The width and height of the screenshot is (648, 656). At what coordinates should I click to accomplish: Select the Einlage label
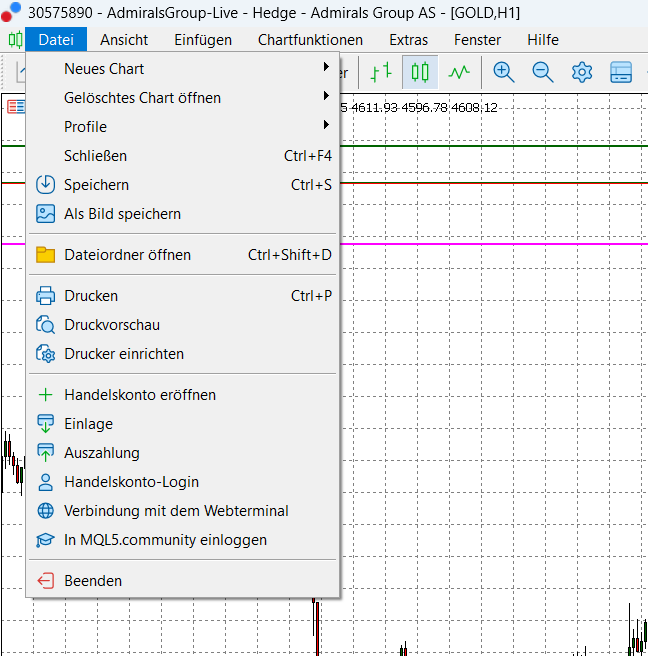point(88,424)
